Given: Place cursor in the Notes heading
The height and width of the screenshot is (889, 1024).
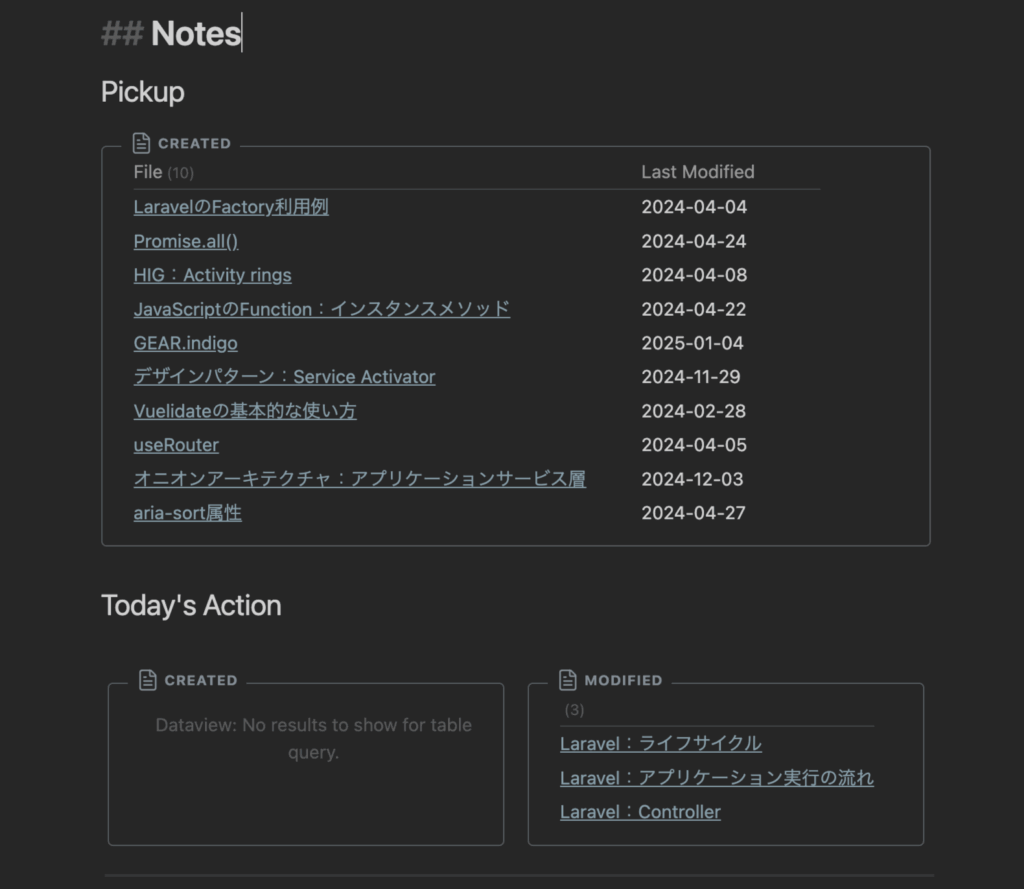Looking at the screenshot, I should 196,34.
